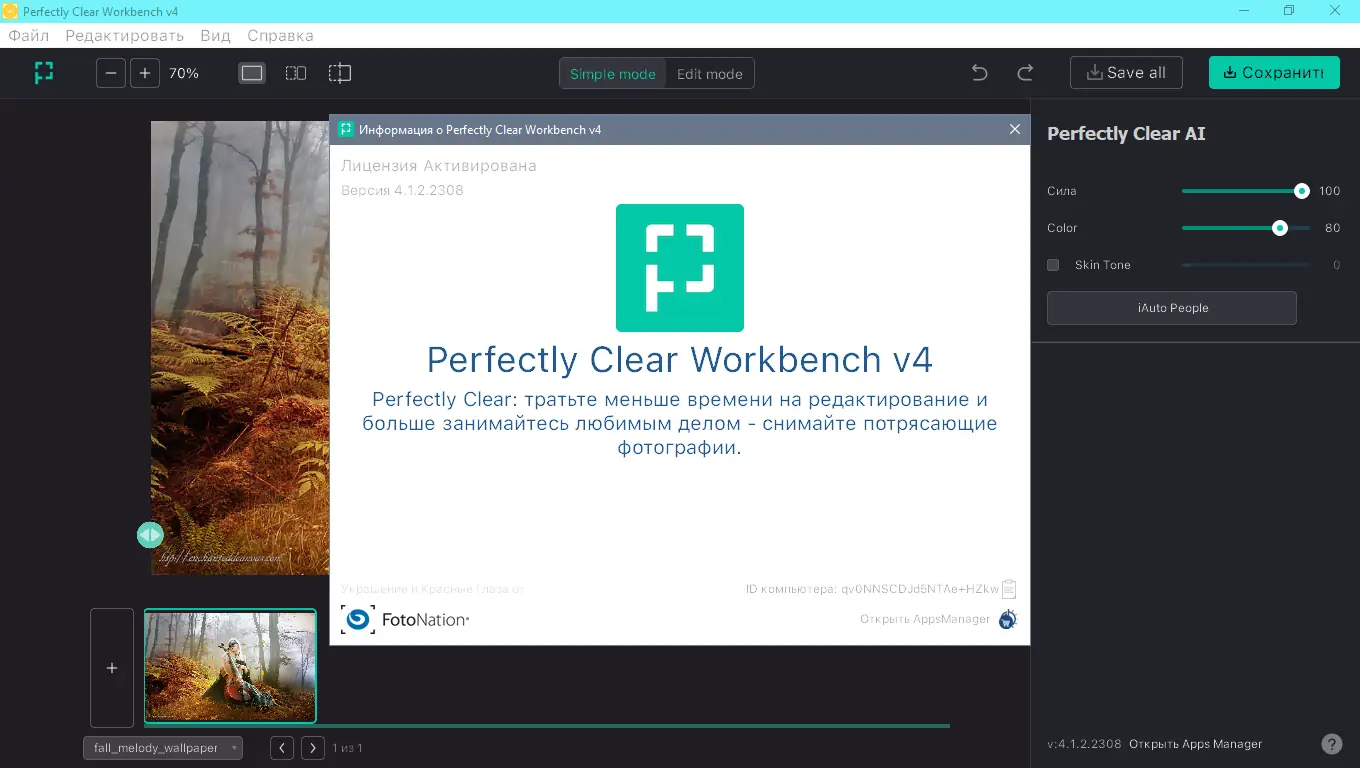This screenshot has width=1360, height=768.
Task: Adjust the Color slider
Action: [1245, 228]
